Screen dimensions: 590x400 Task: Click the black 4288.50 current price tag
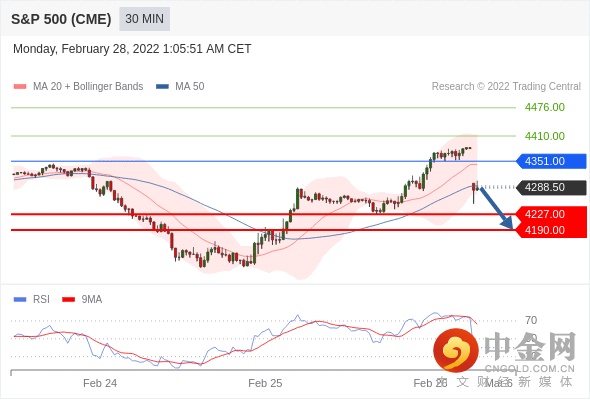pos(551,187)
